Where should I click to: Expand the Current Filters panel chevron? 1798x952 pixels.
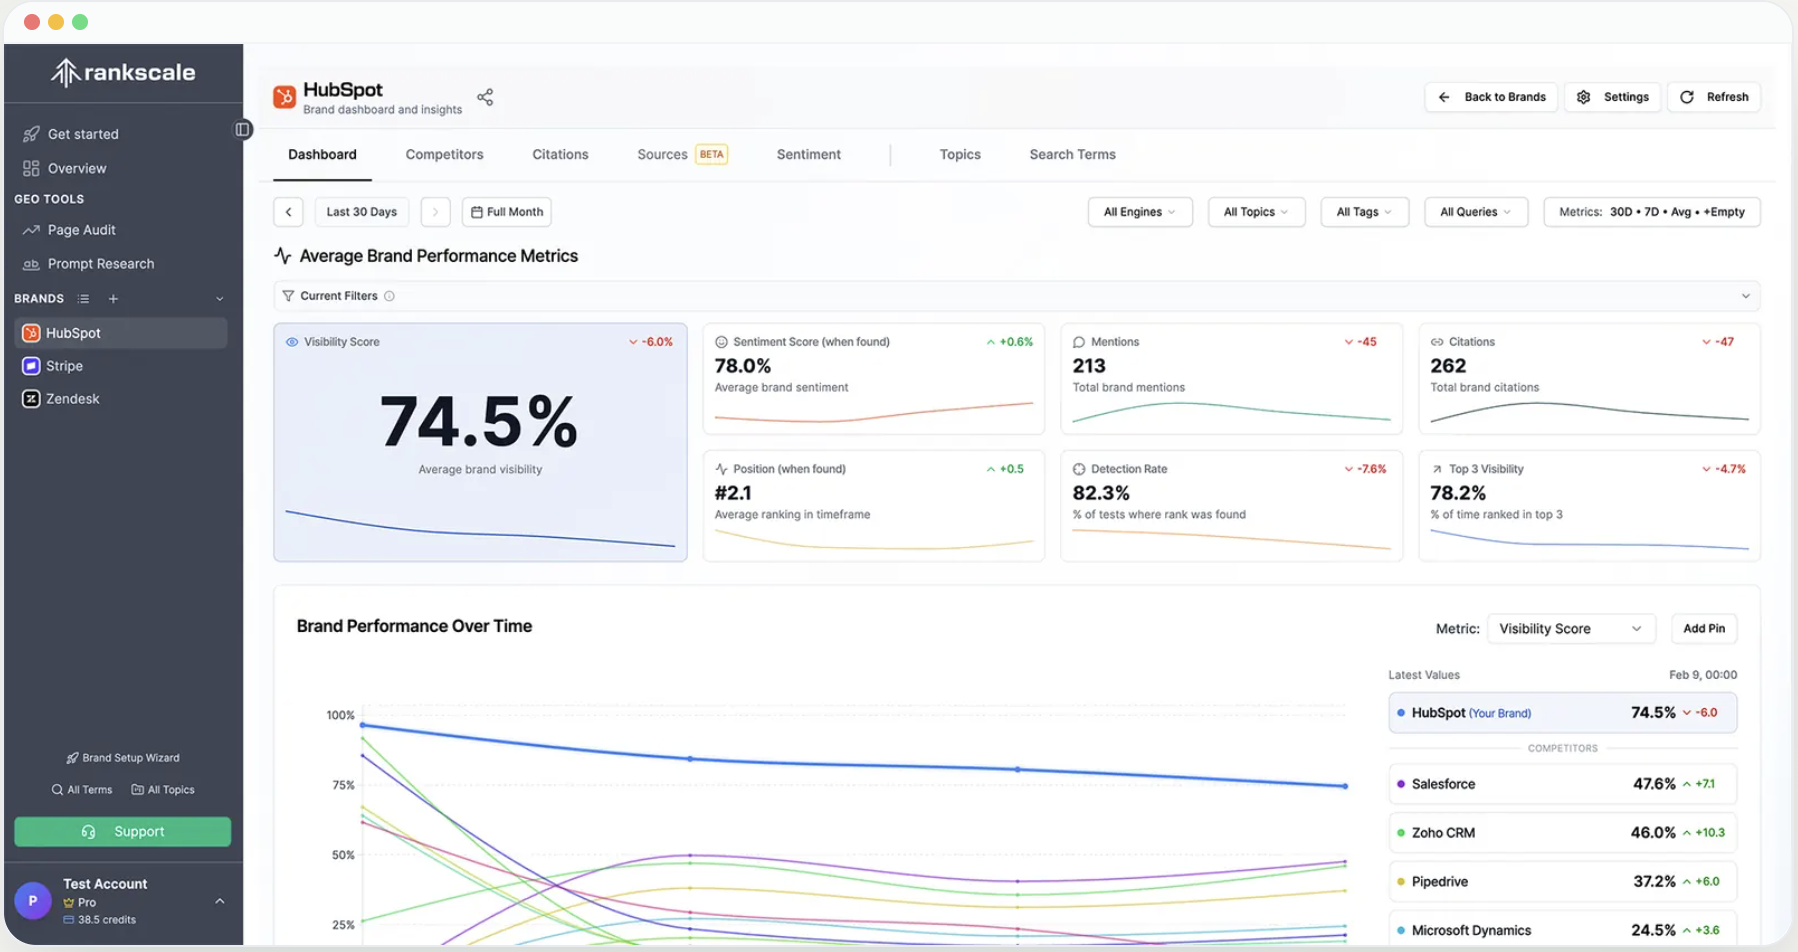pos(1746,296)
